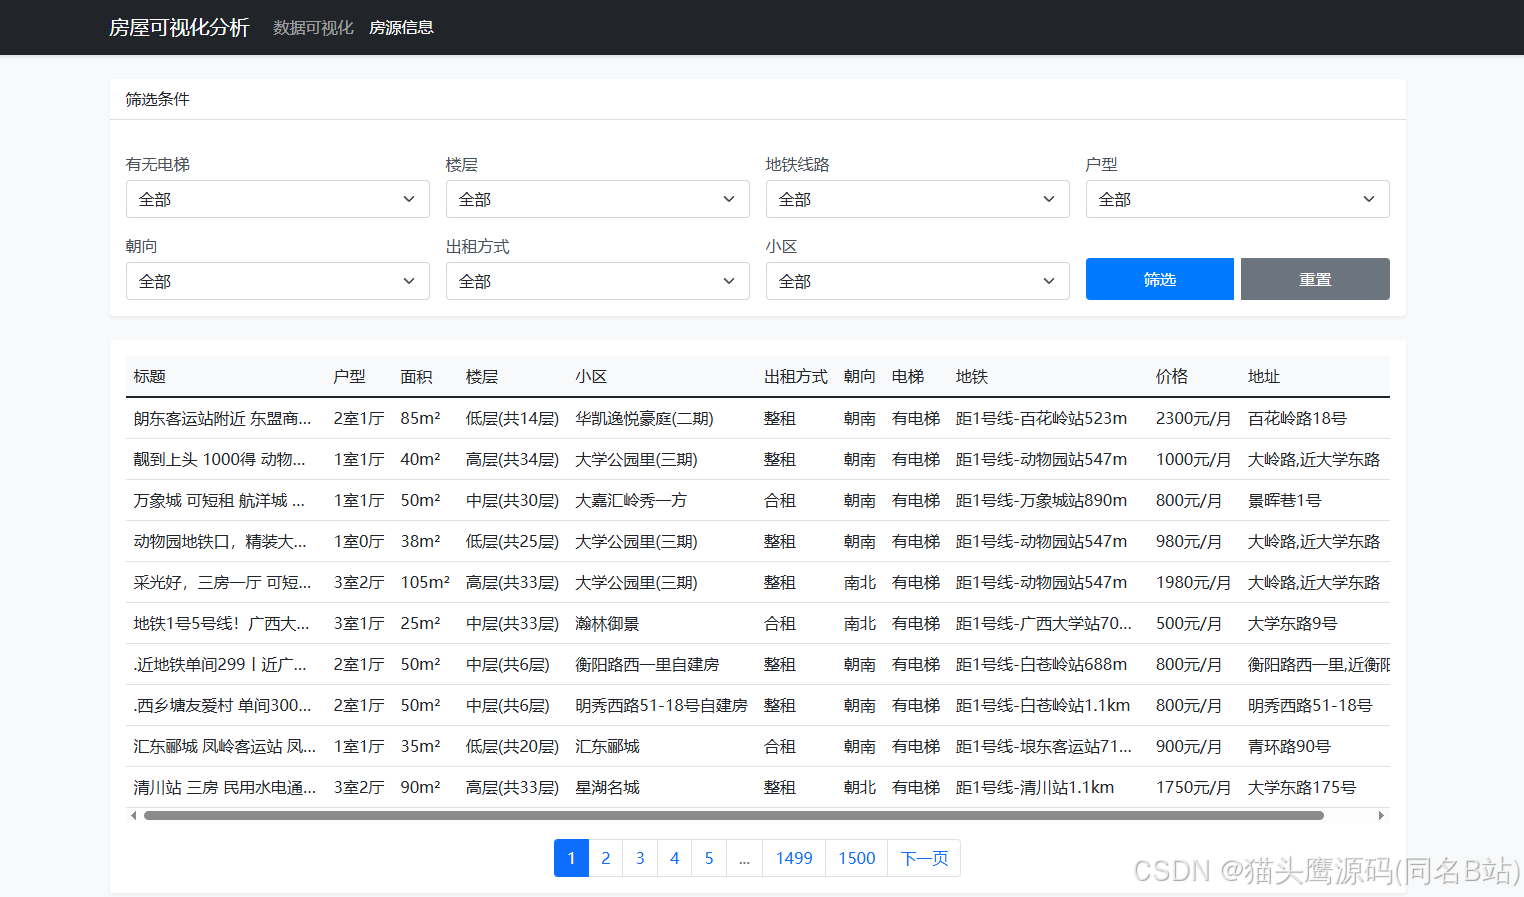
Task: Click the table's horizontal scrollbar thumb
Action: [734, 815]
